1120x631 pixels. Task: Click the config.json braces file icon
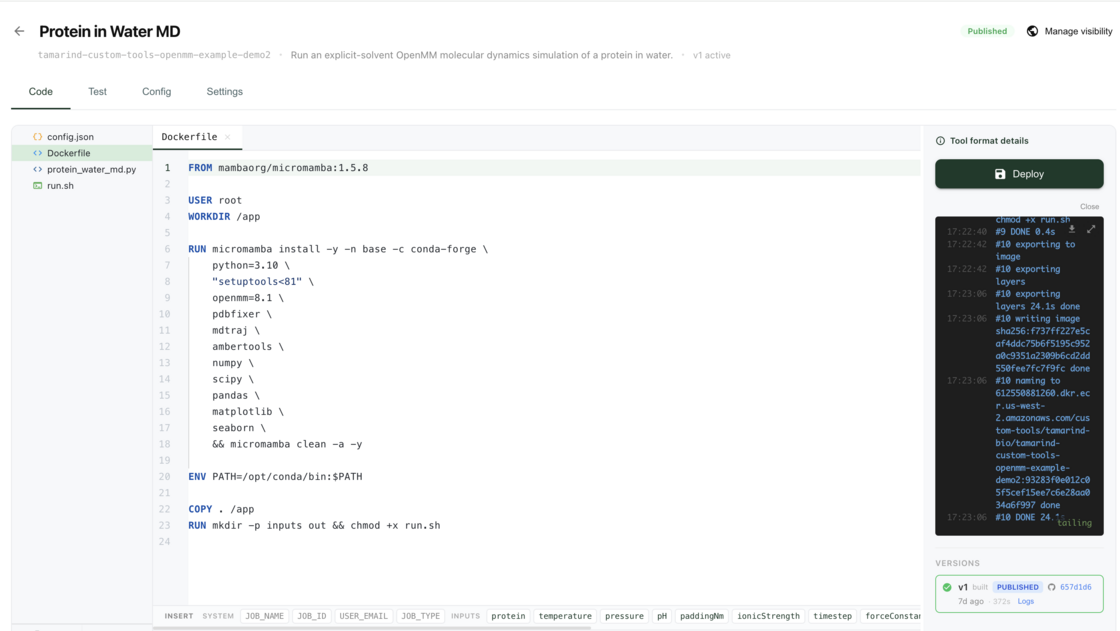(38, 136)
